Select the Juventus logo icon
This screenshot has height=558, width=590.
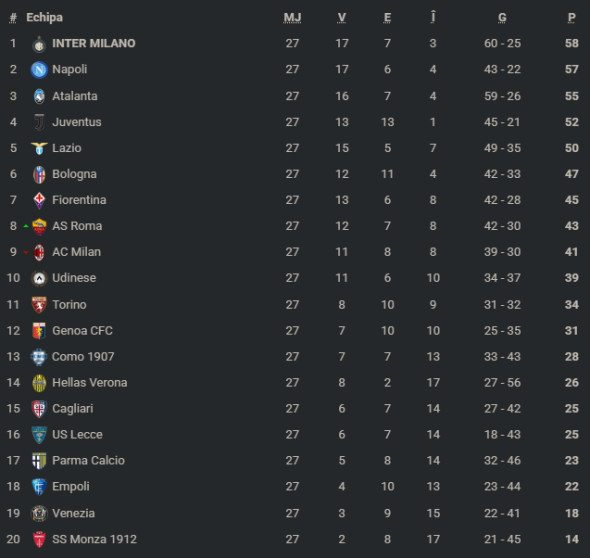coord(39,122)
